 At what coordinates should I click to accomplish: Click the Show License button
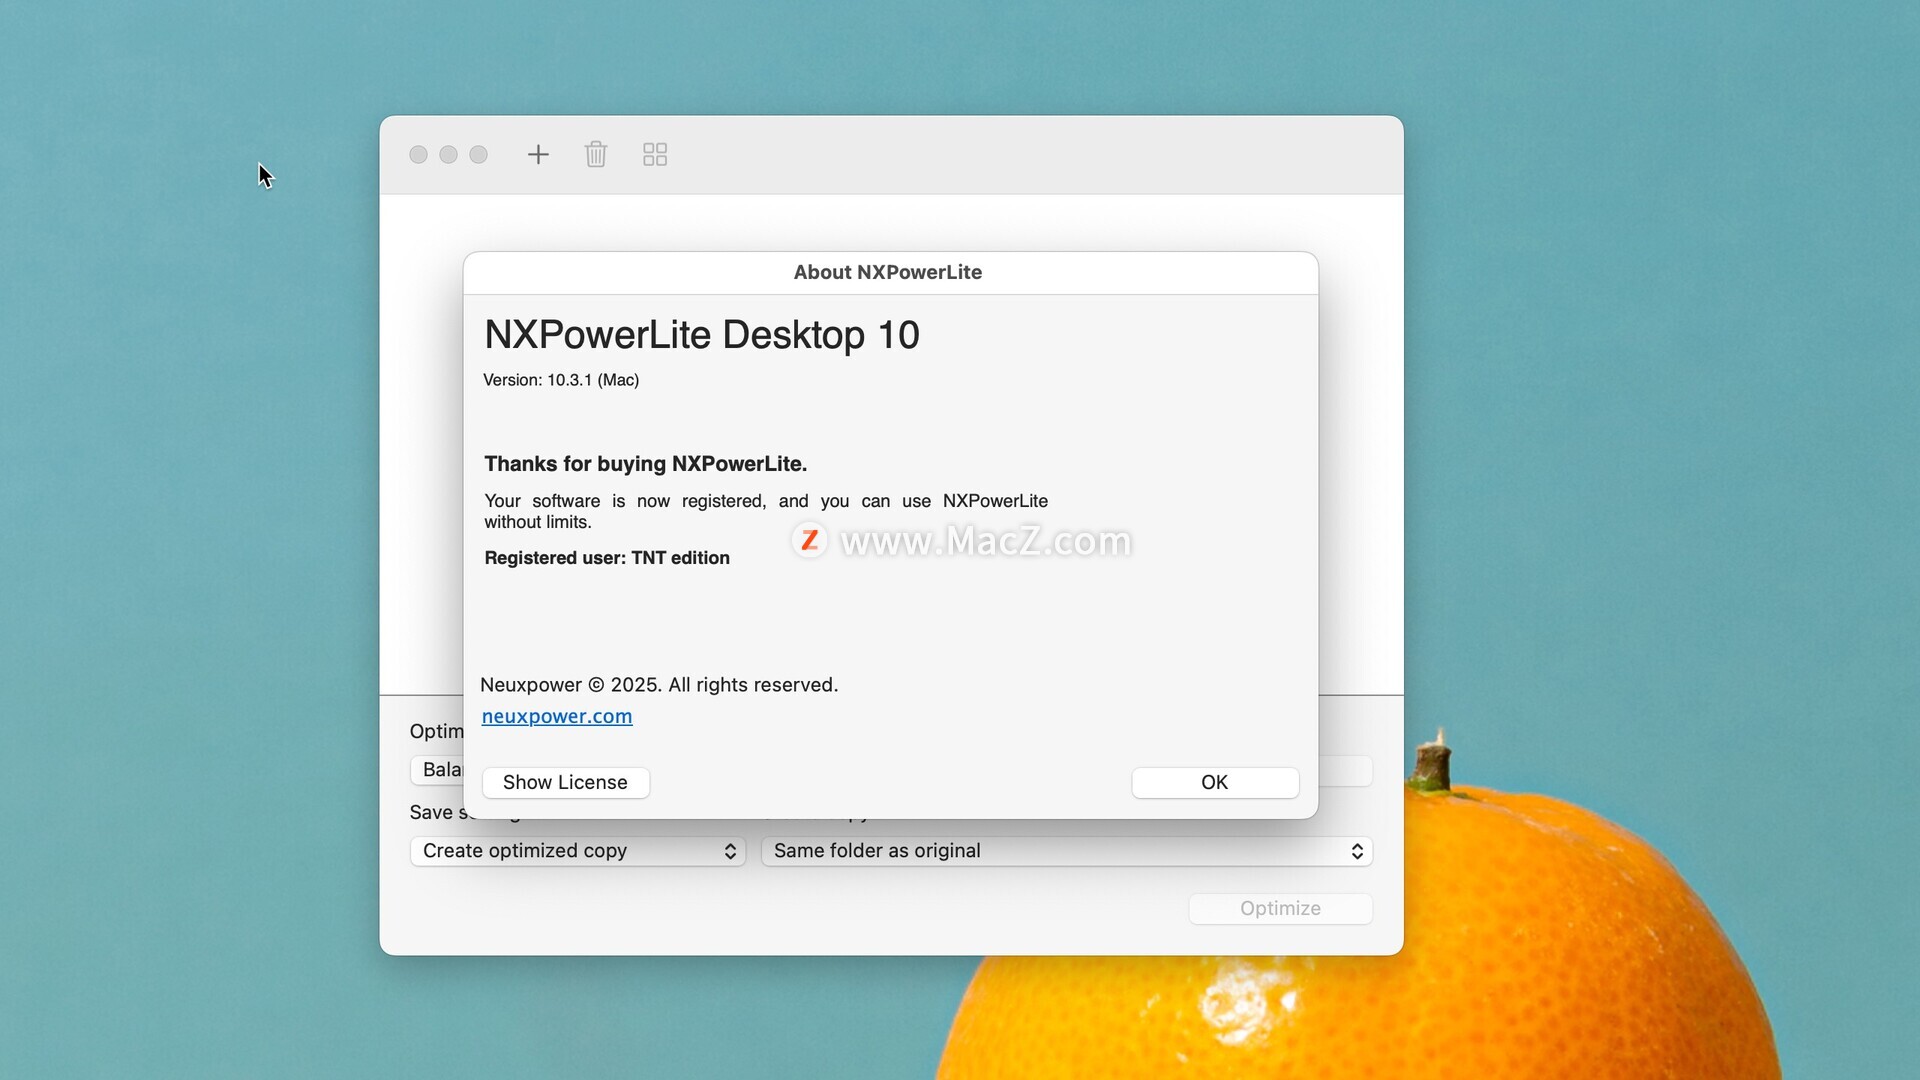566,782
